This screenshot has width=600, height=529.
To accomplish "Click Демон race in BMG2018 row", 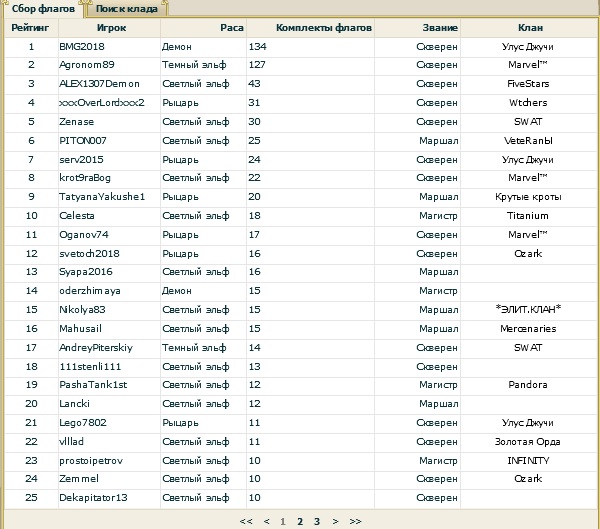I will (x=176, y=47).
